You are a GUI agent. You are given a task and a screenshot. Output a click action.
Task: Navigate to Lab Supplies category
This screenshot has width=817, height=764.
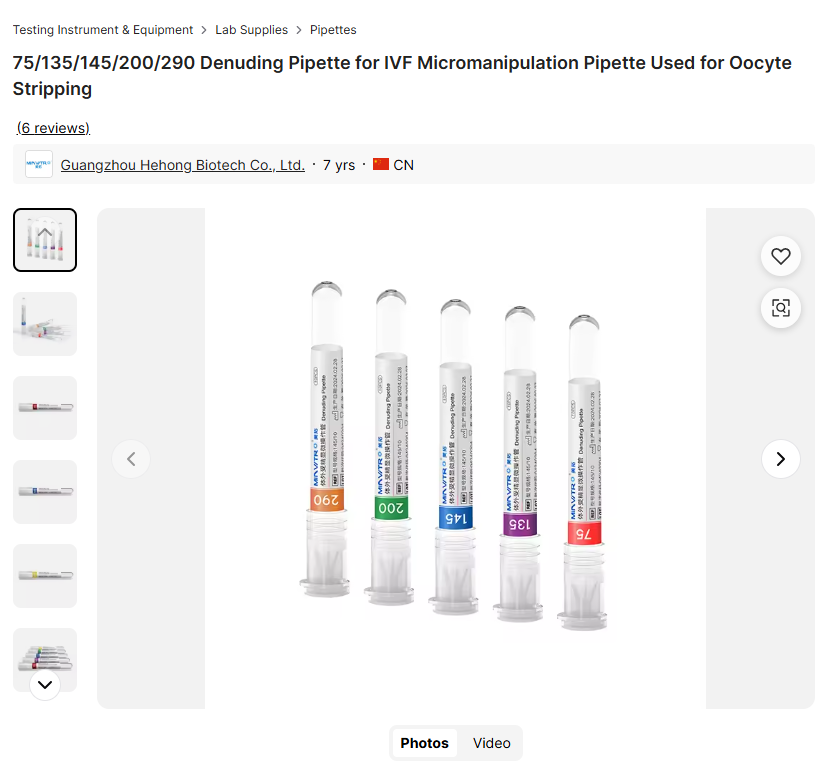tap(251, 30)
